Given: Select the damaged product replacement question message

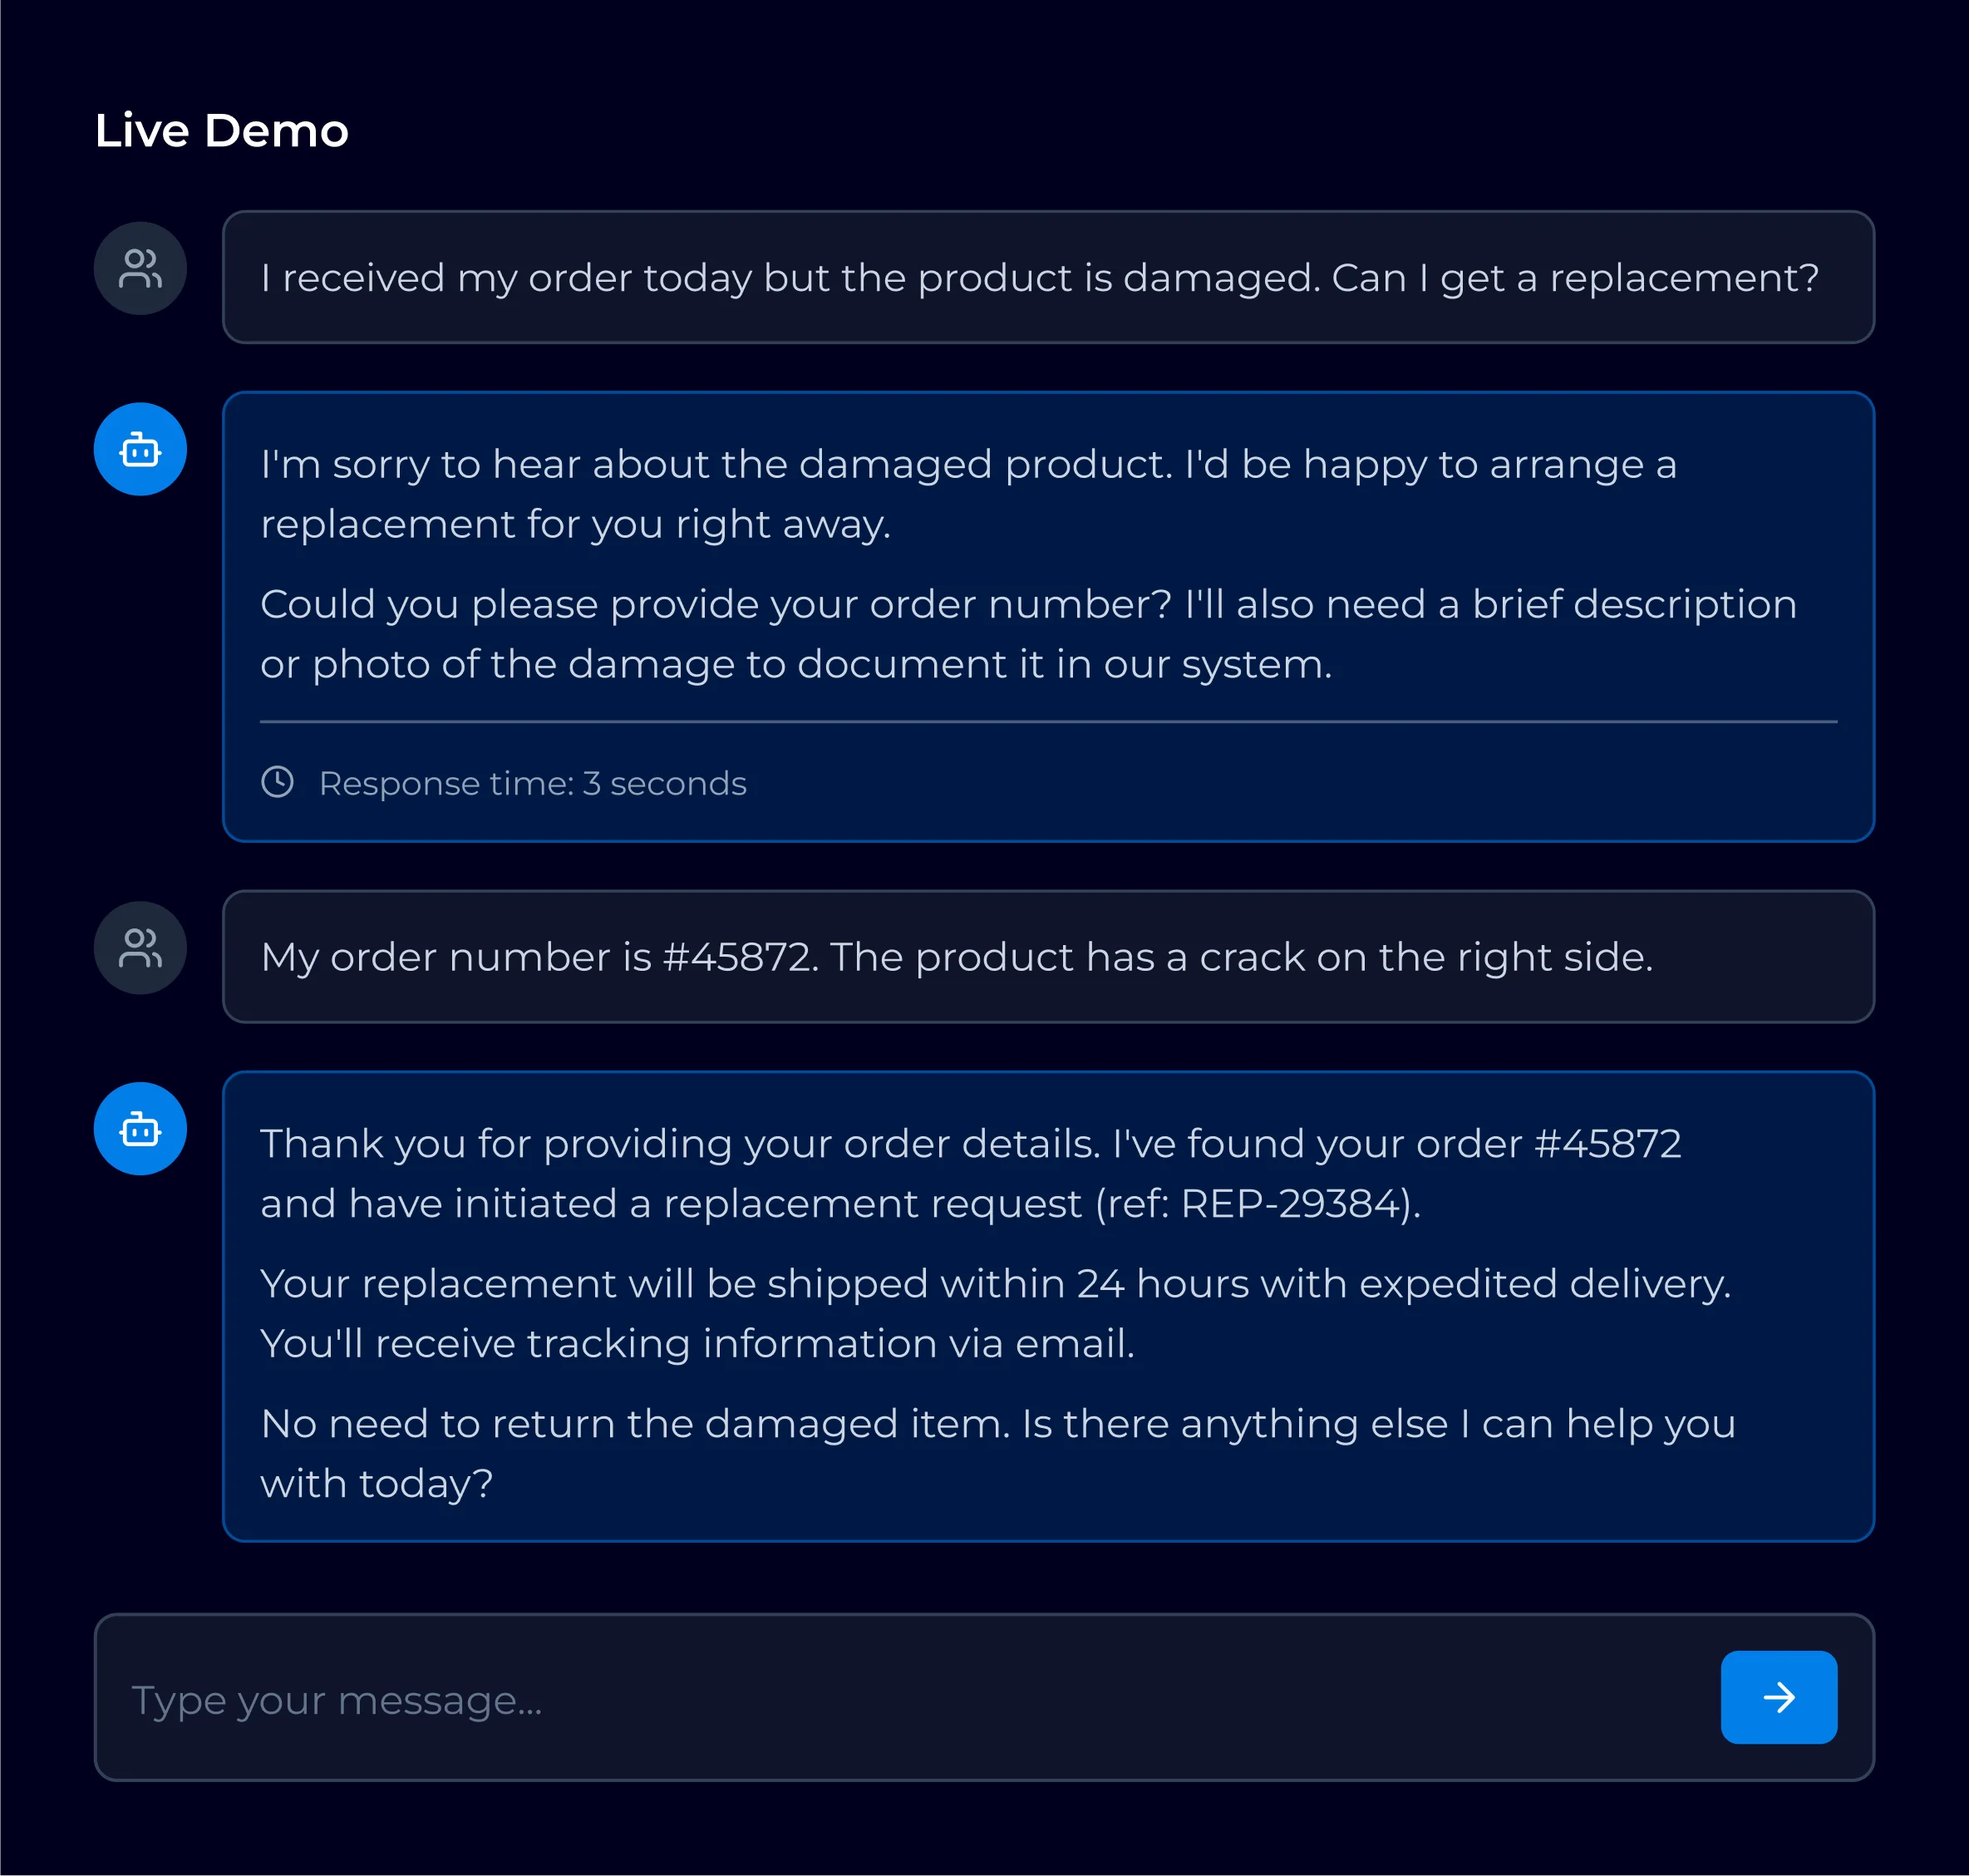Looking at the screenshot, I should pyautogui.click(x=1048, y=277).
